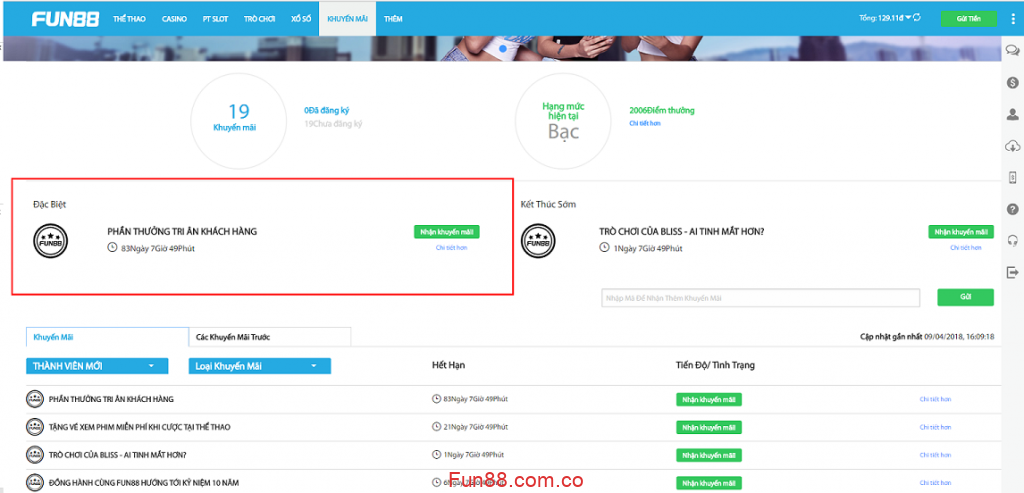Click the promo code input field

[760, 297]
